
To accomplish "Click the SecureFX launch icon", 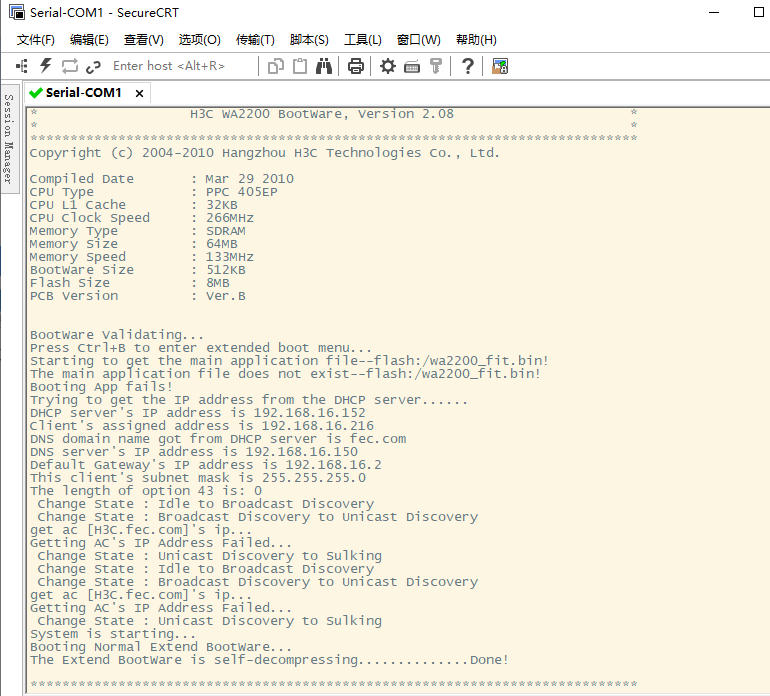I will coord(500,66).
